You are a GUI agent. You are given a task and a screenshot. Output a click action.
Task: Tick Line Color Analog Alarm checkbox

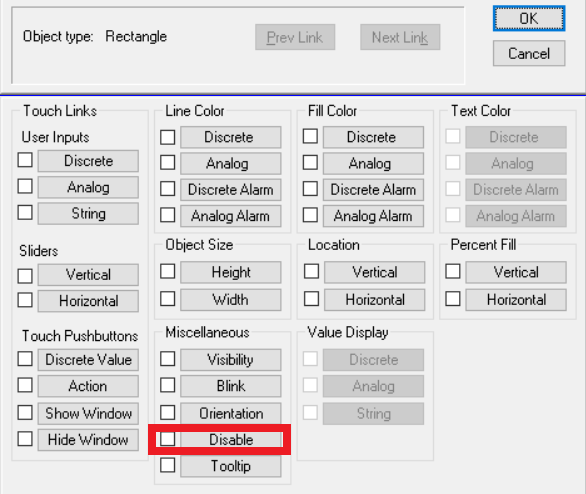pos(167,215)
